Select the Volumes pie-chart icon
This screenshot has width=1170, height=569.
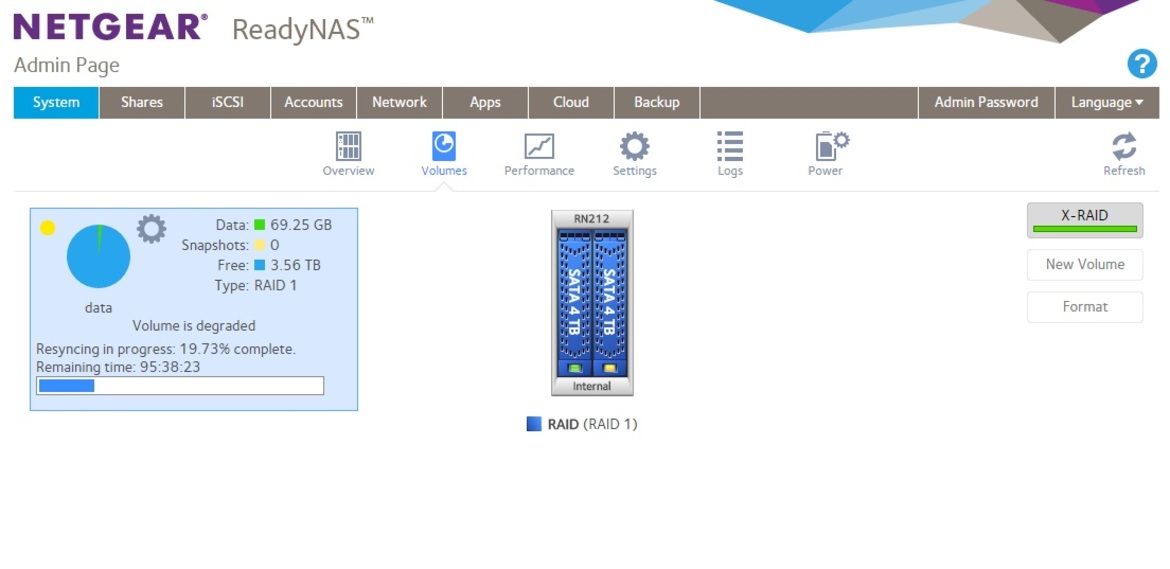[x=444, y=145]
